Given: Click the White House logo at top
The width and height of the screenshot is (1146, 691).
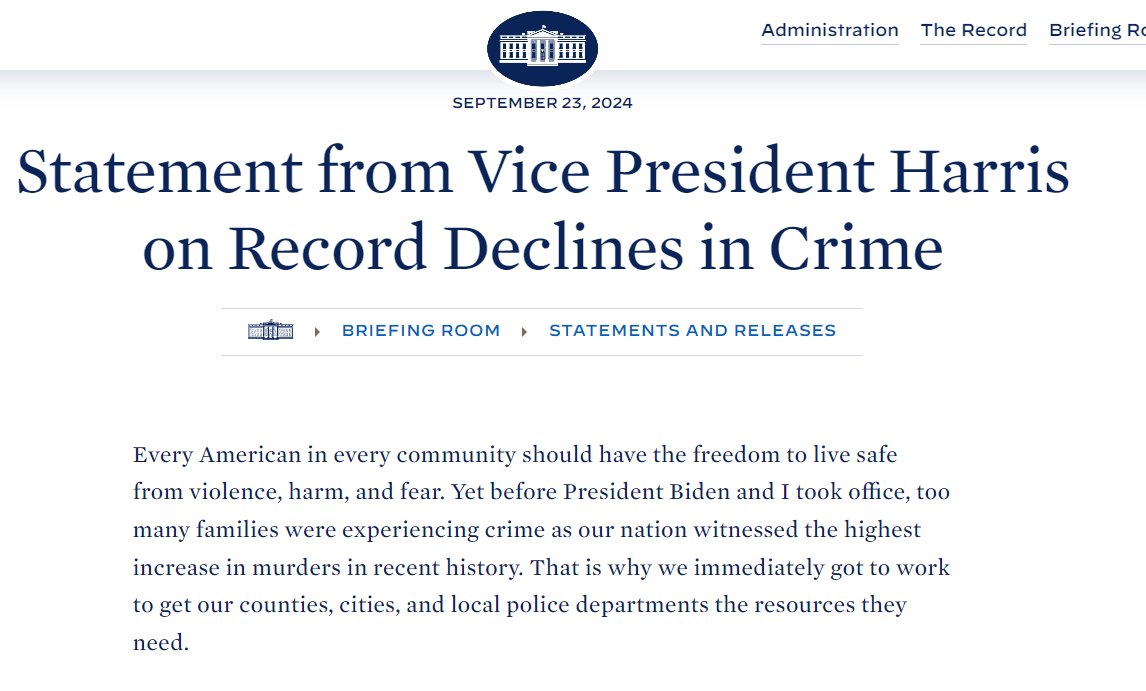Looking at the screenshot, I should pos(542,48).
